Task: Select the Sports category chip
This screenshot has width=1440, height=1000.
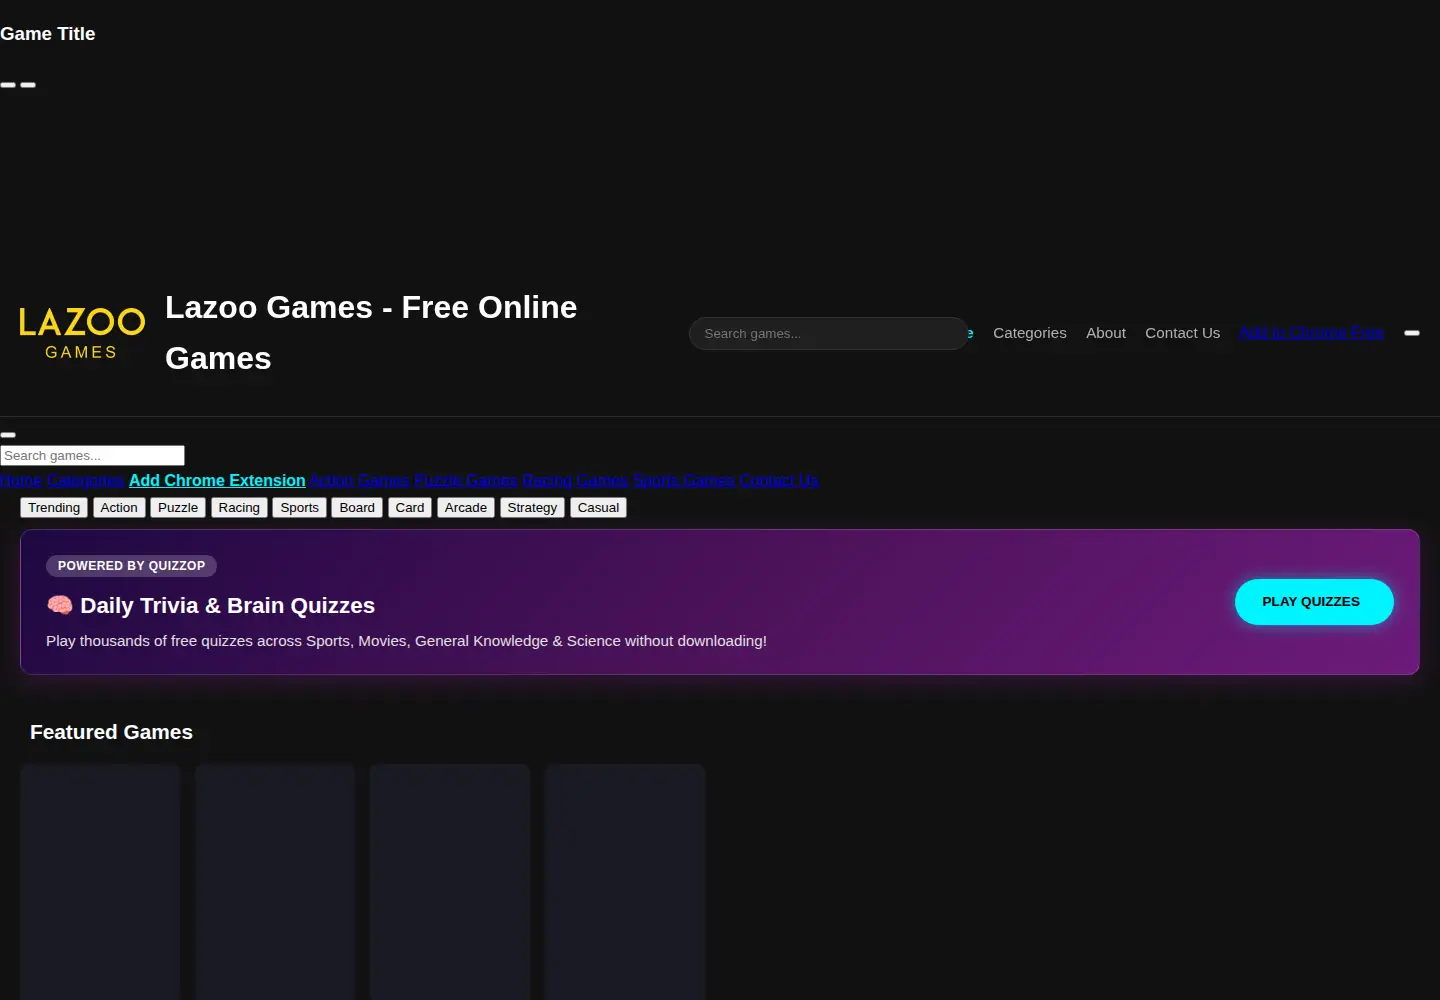Action: [x=300, y=508]
